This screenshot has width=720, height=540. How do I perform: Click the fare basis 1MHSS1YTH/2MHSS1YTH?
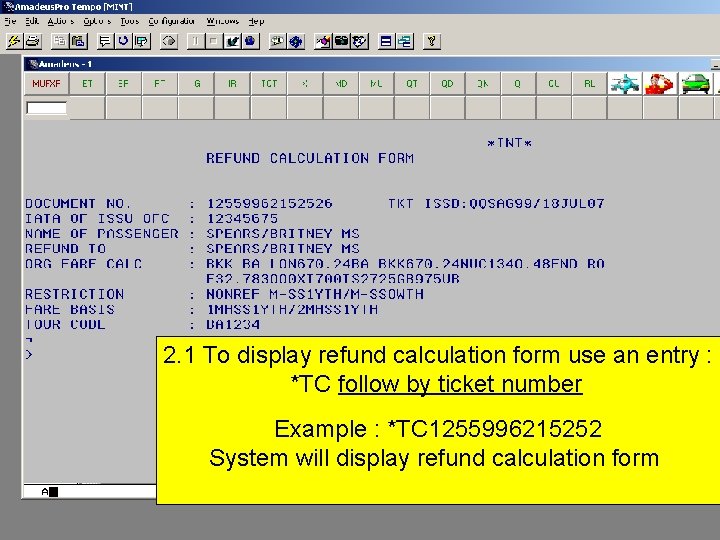click(292, 309)
